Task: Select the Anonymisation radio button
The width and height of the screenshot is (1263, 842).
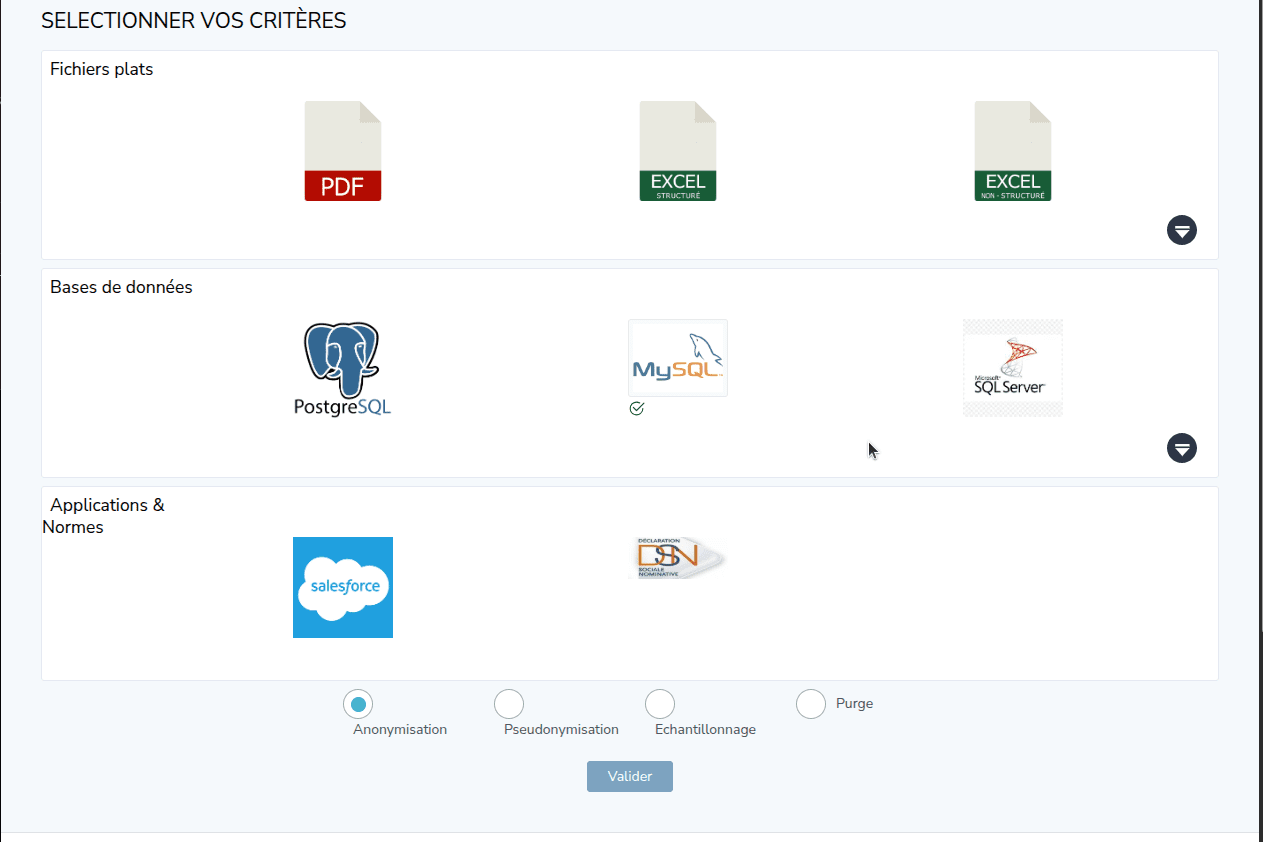Action: 358,704
